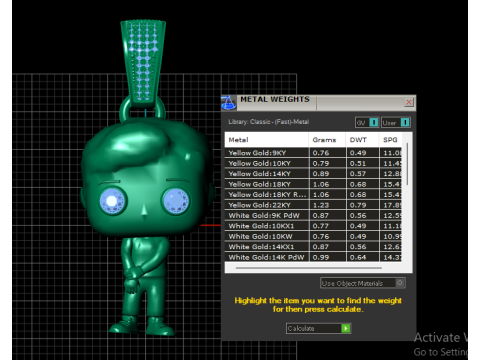
Task: Click the metal list horizontal scrollbar
Action: (x=309, y=268)
